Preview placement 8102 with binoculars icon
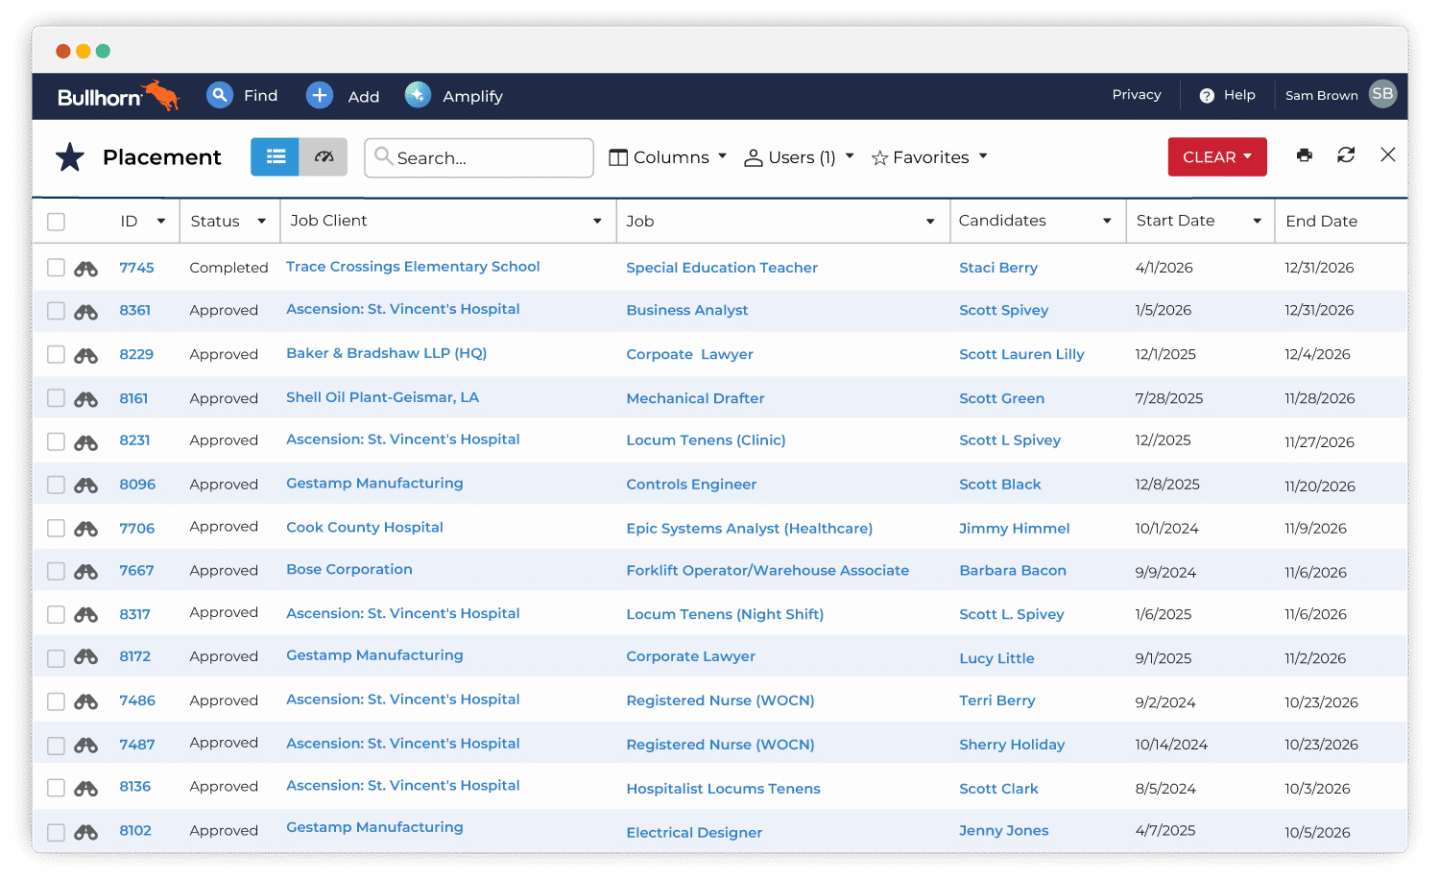 (x=86, y=831)
